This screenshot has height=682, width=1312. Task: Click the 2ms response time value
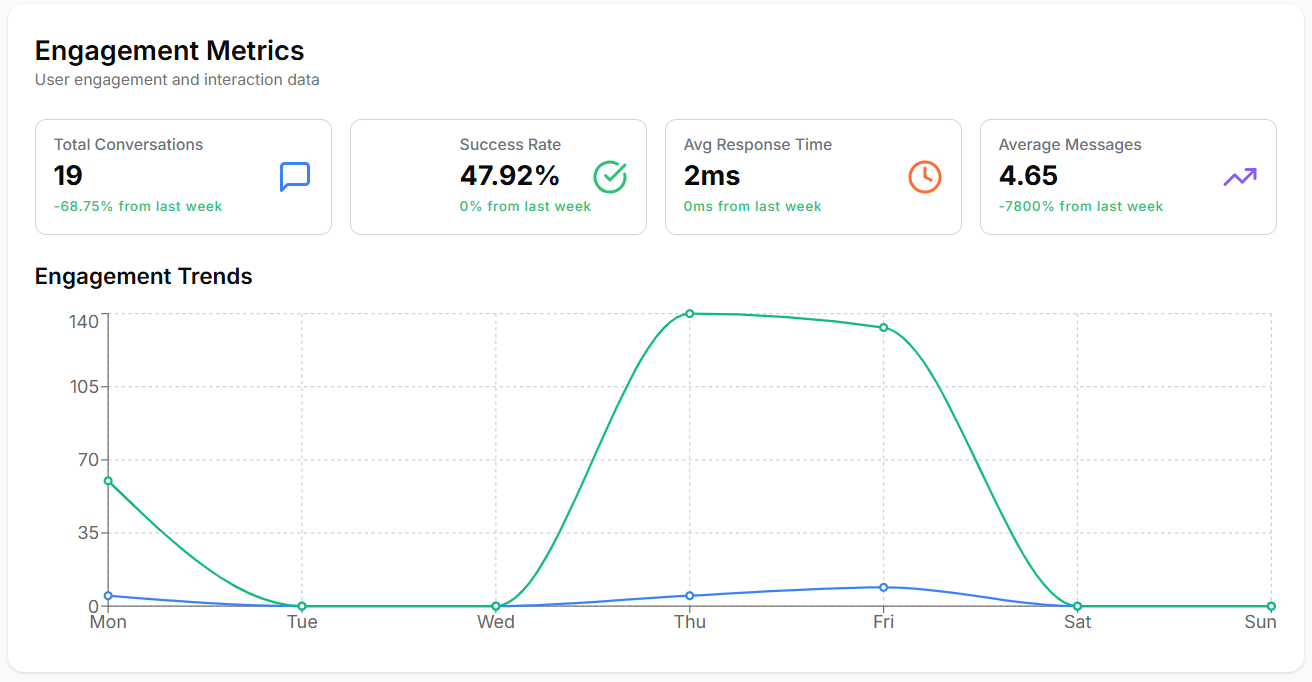tap(712, 176)
